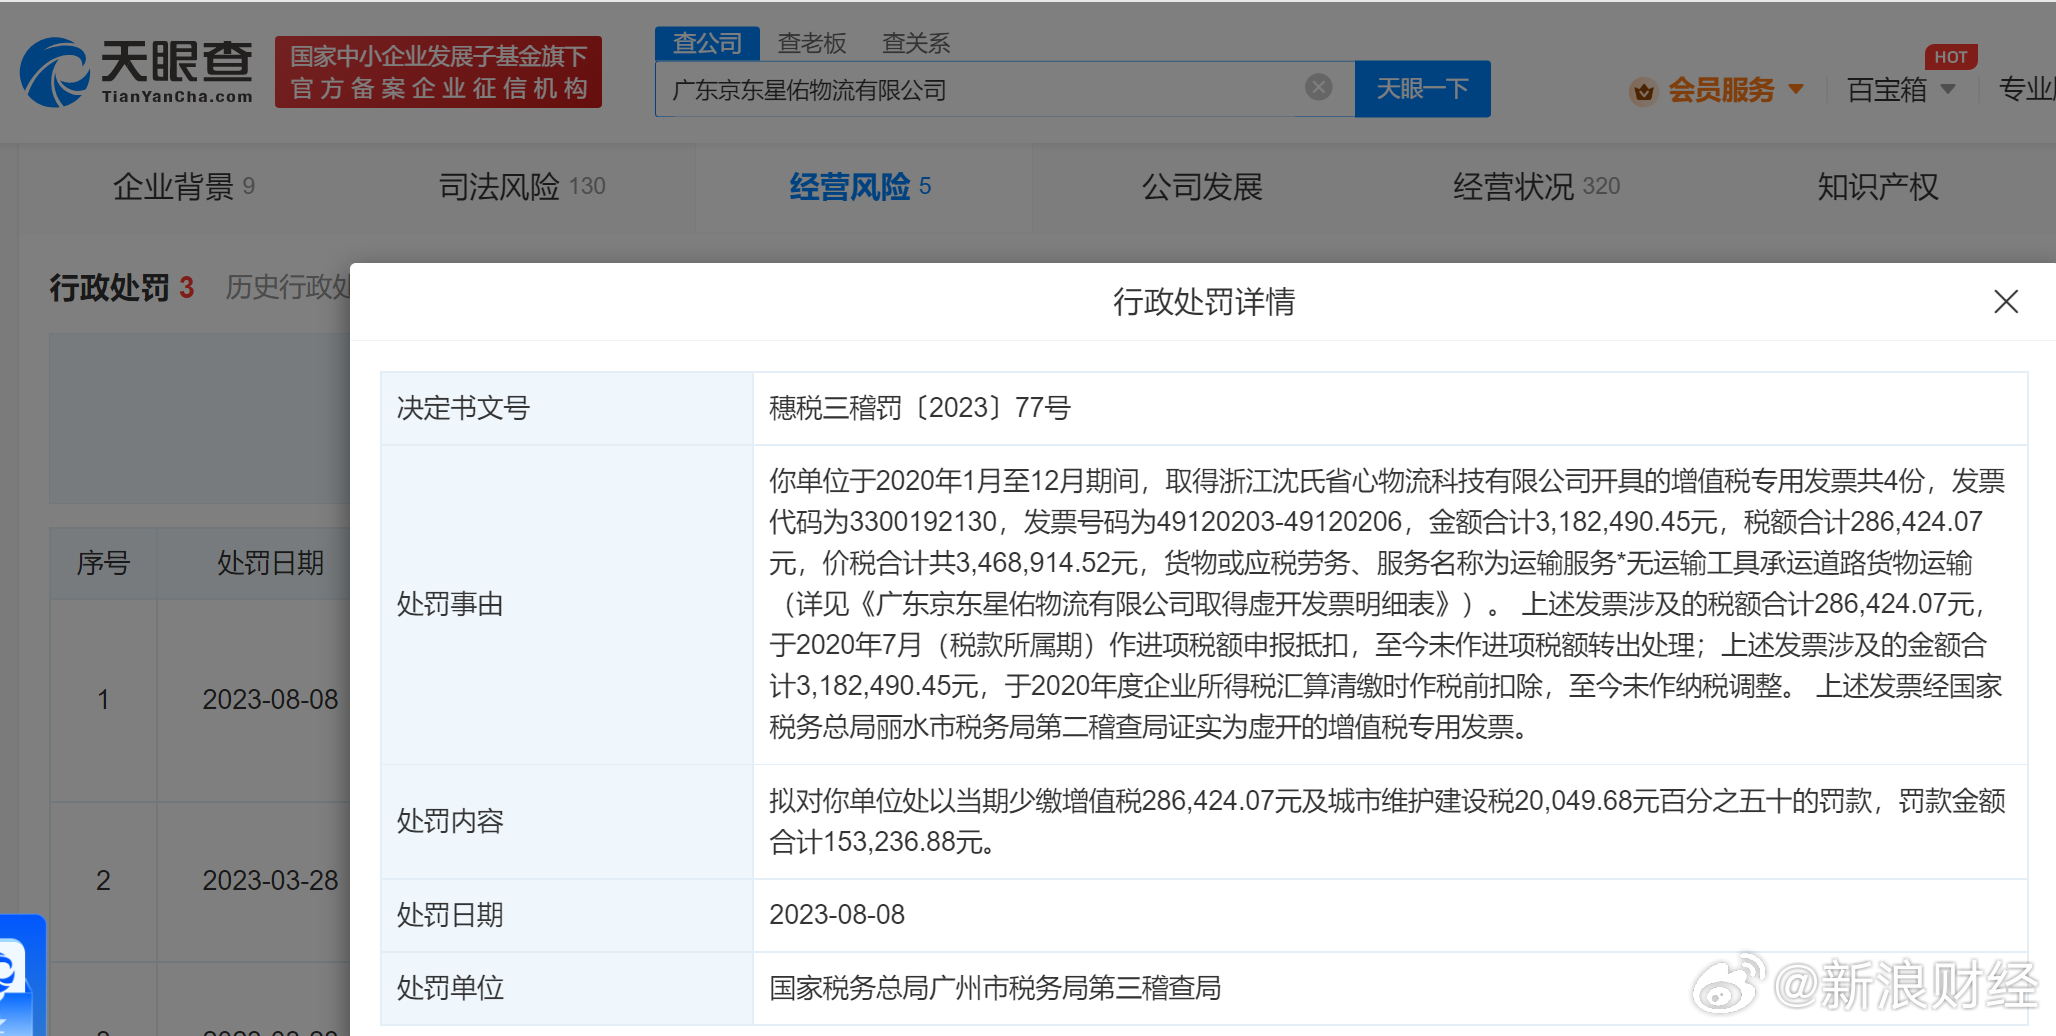Image resolution: width=2056 pixels, height=1036 pixels.
Task: Click the company name search field
Action: tap(980, 90)
